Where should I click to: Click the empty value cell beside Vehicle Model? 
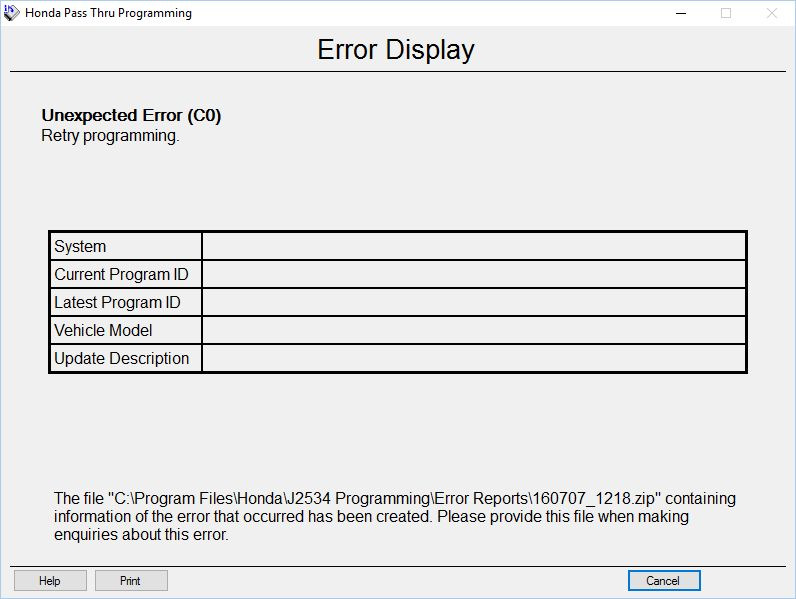tap(474, 330)
